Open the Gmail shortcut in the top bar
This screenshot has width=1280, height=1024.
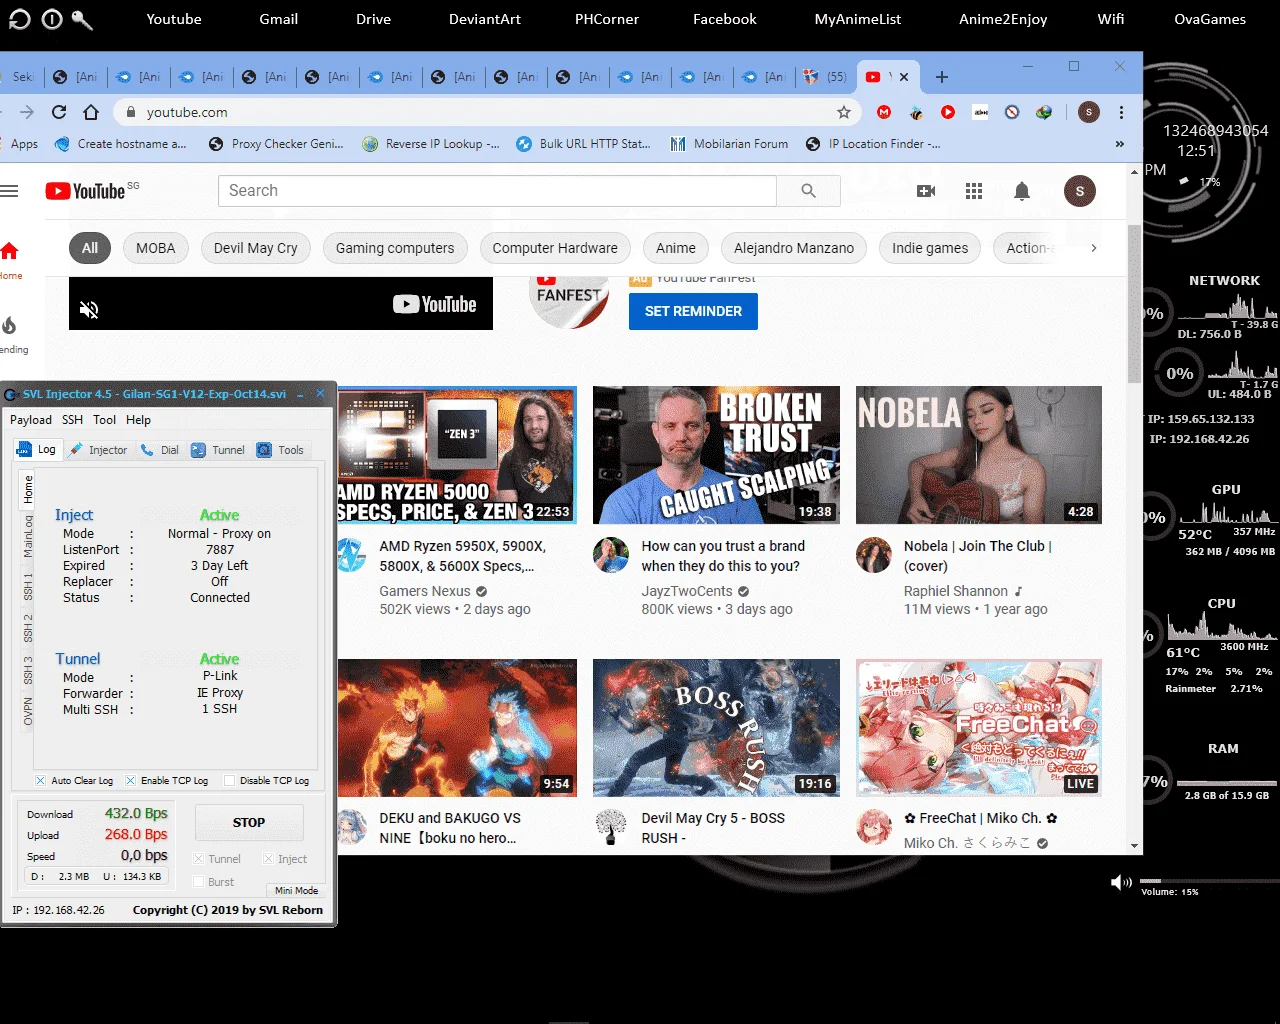(x=279, y=19)
